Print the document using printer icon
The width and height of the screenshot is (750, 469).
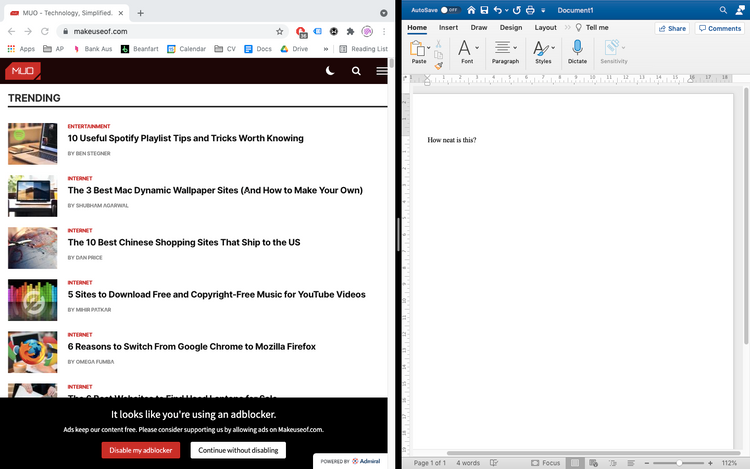tap(530, 10)
